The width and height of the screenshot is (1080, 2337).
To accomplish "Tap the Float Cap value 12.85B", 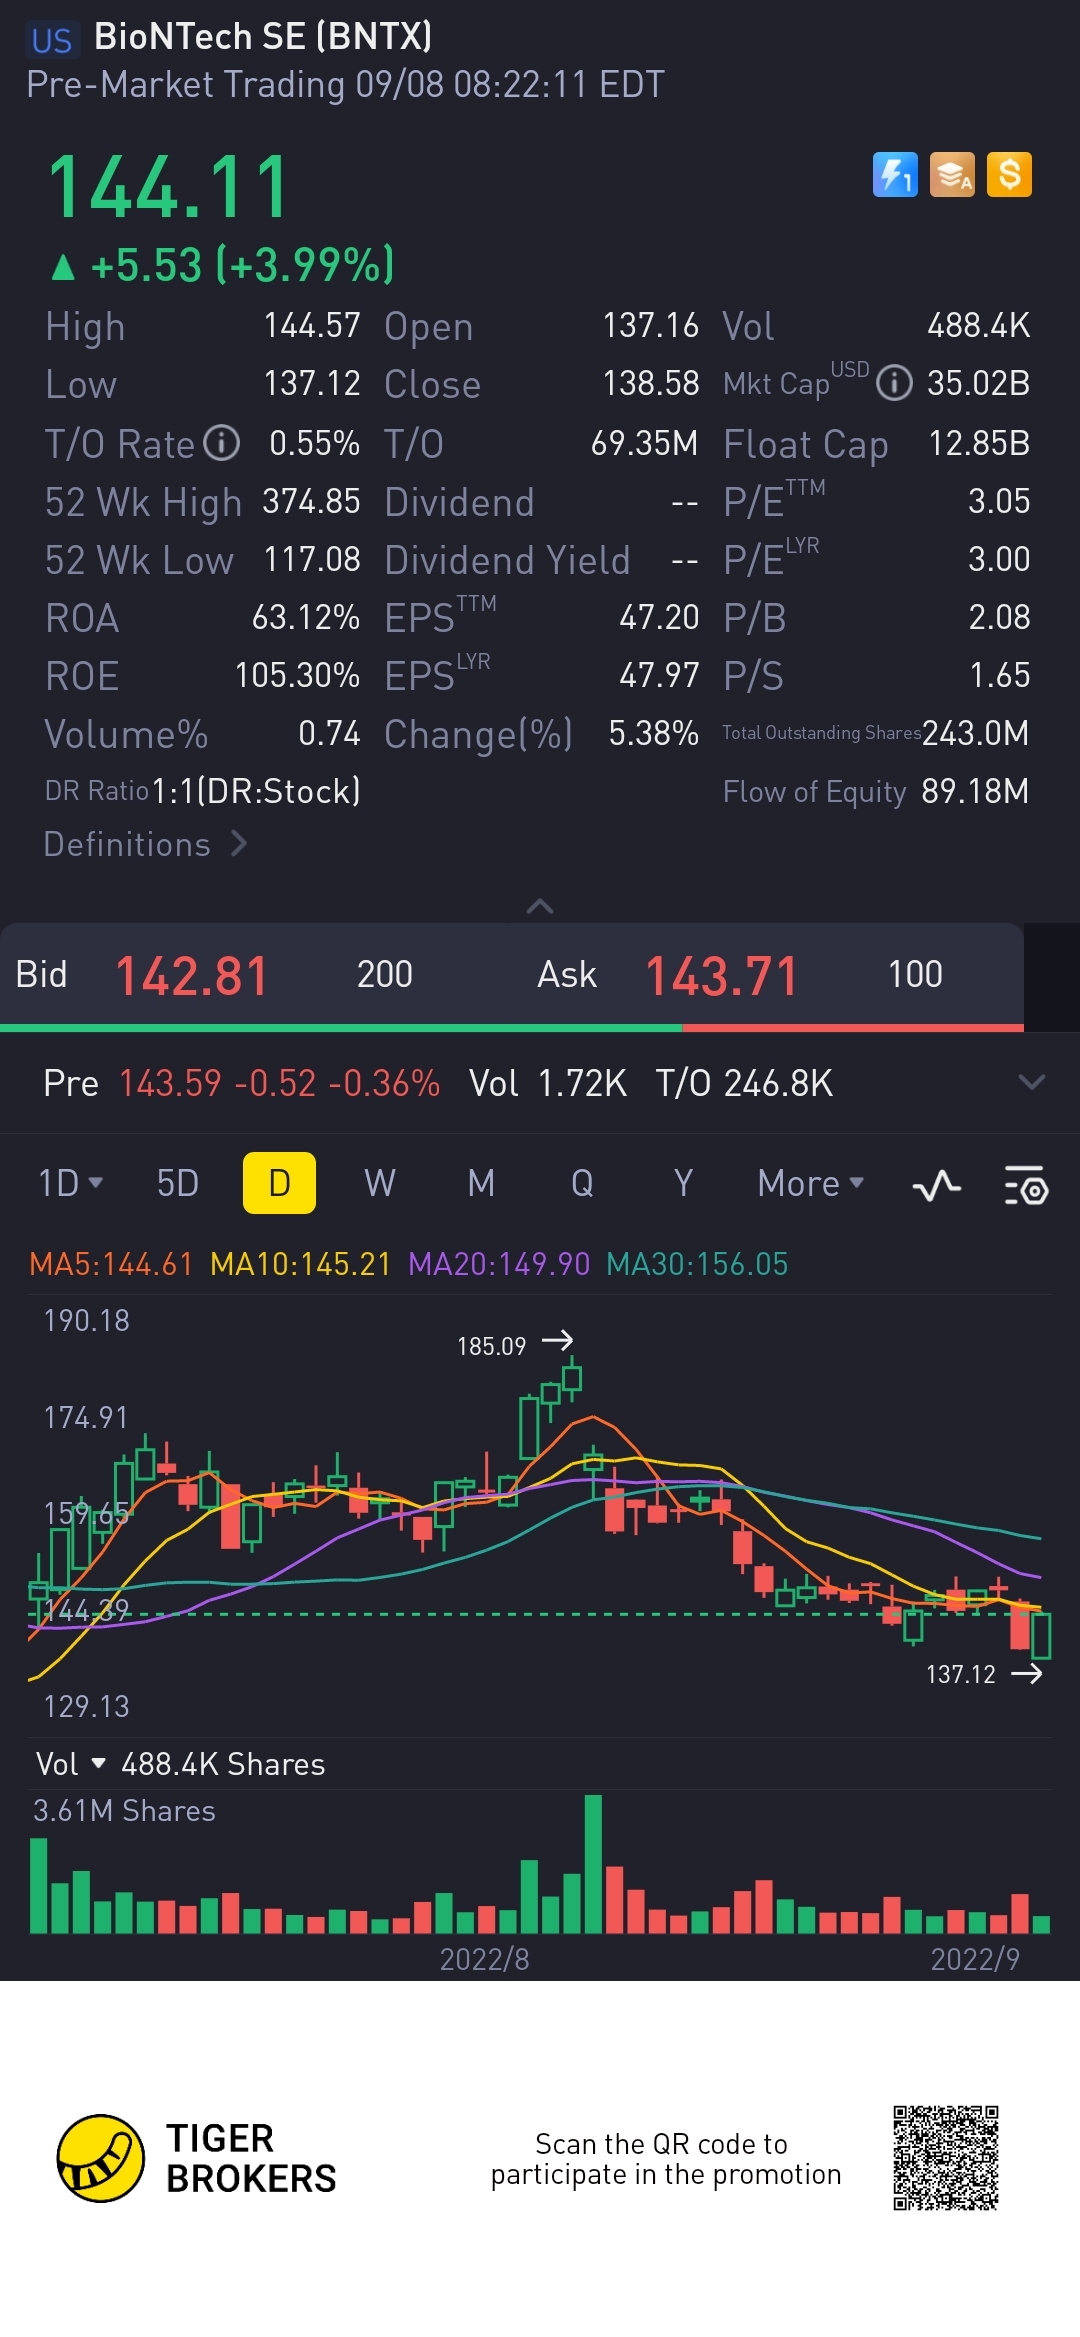I will tap(979, 443).
